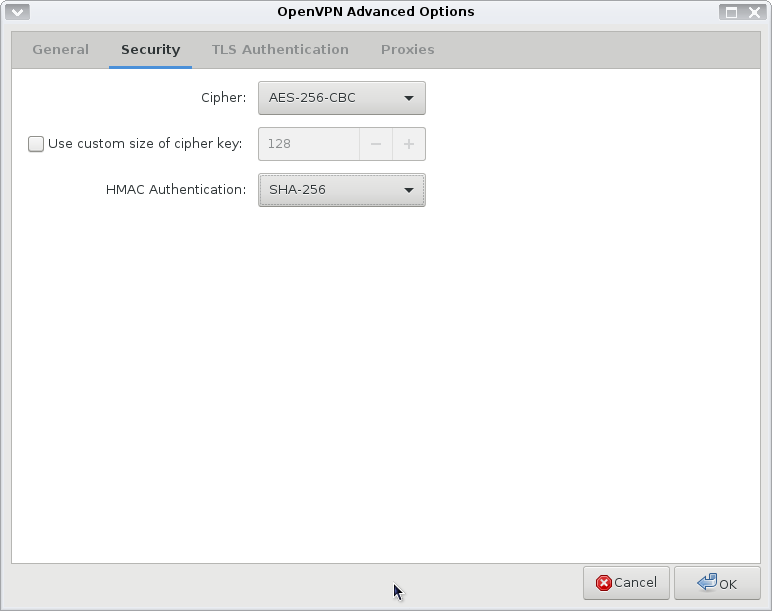The height and width of the screenshot is (611, 772).
Task: Maximize the OpenVPN Advanced Options window
Action: coord(731,12)
